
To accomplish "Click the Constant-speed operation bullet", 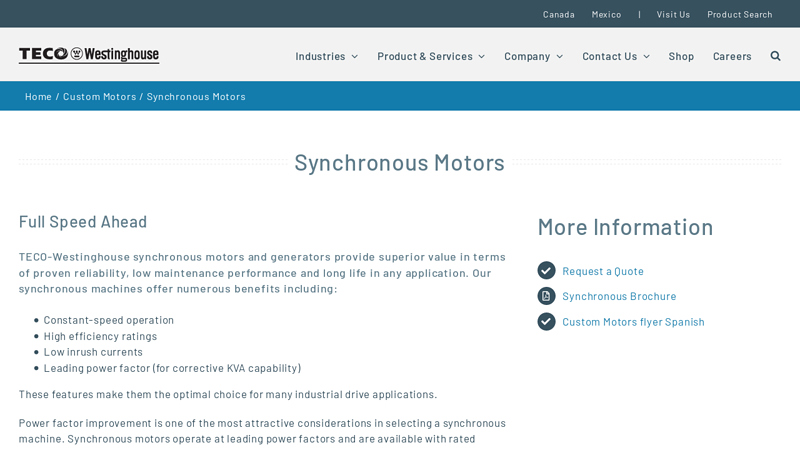I will 109,320.
